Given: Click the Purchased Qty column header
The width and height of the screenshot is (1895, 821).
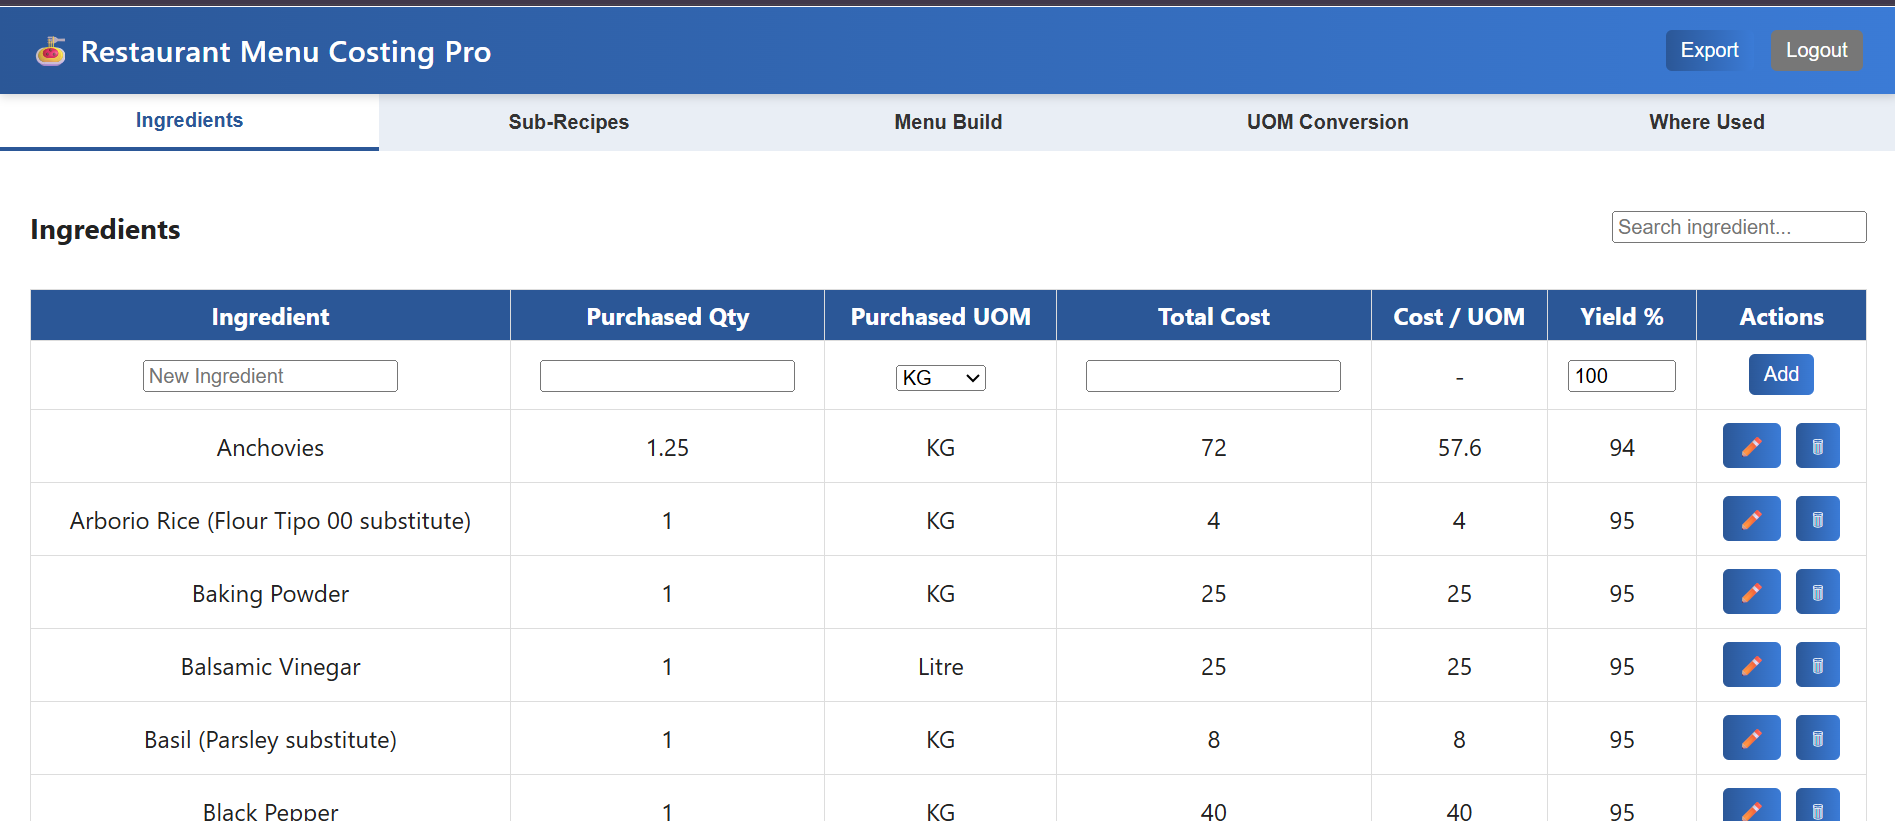Looking at the screenshot, I should point(667,316).
